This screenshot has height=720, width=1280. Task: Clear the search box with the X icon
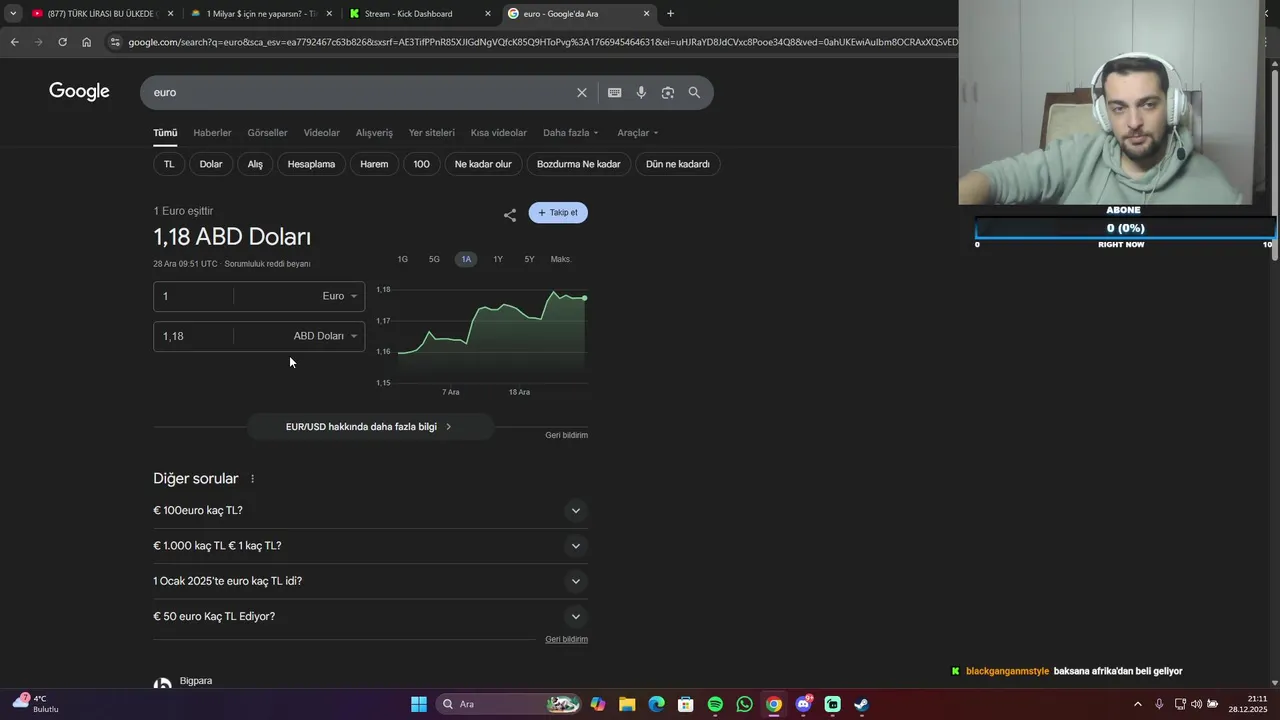[582, 93]
